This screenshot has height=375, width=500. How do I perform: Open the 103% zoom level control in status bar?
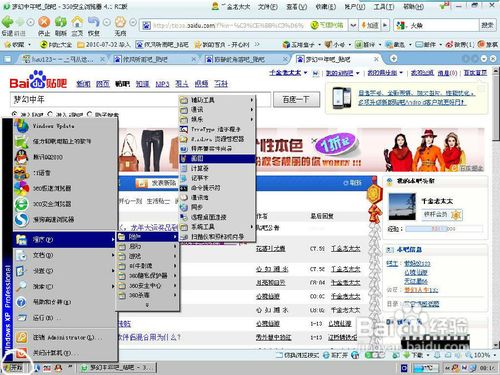(x=481, y=355)
